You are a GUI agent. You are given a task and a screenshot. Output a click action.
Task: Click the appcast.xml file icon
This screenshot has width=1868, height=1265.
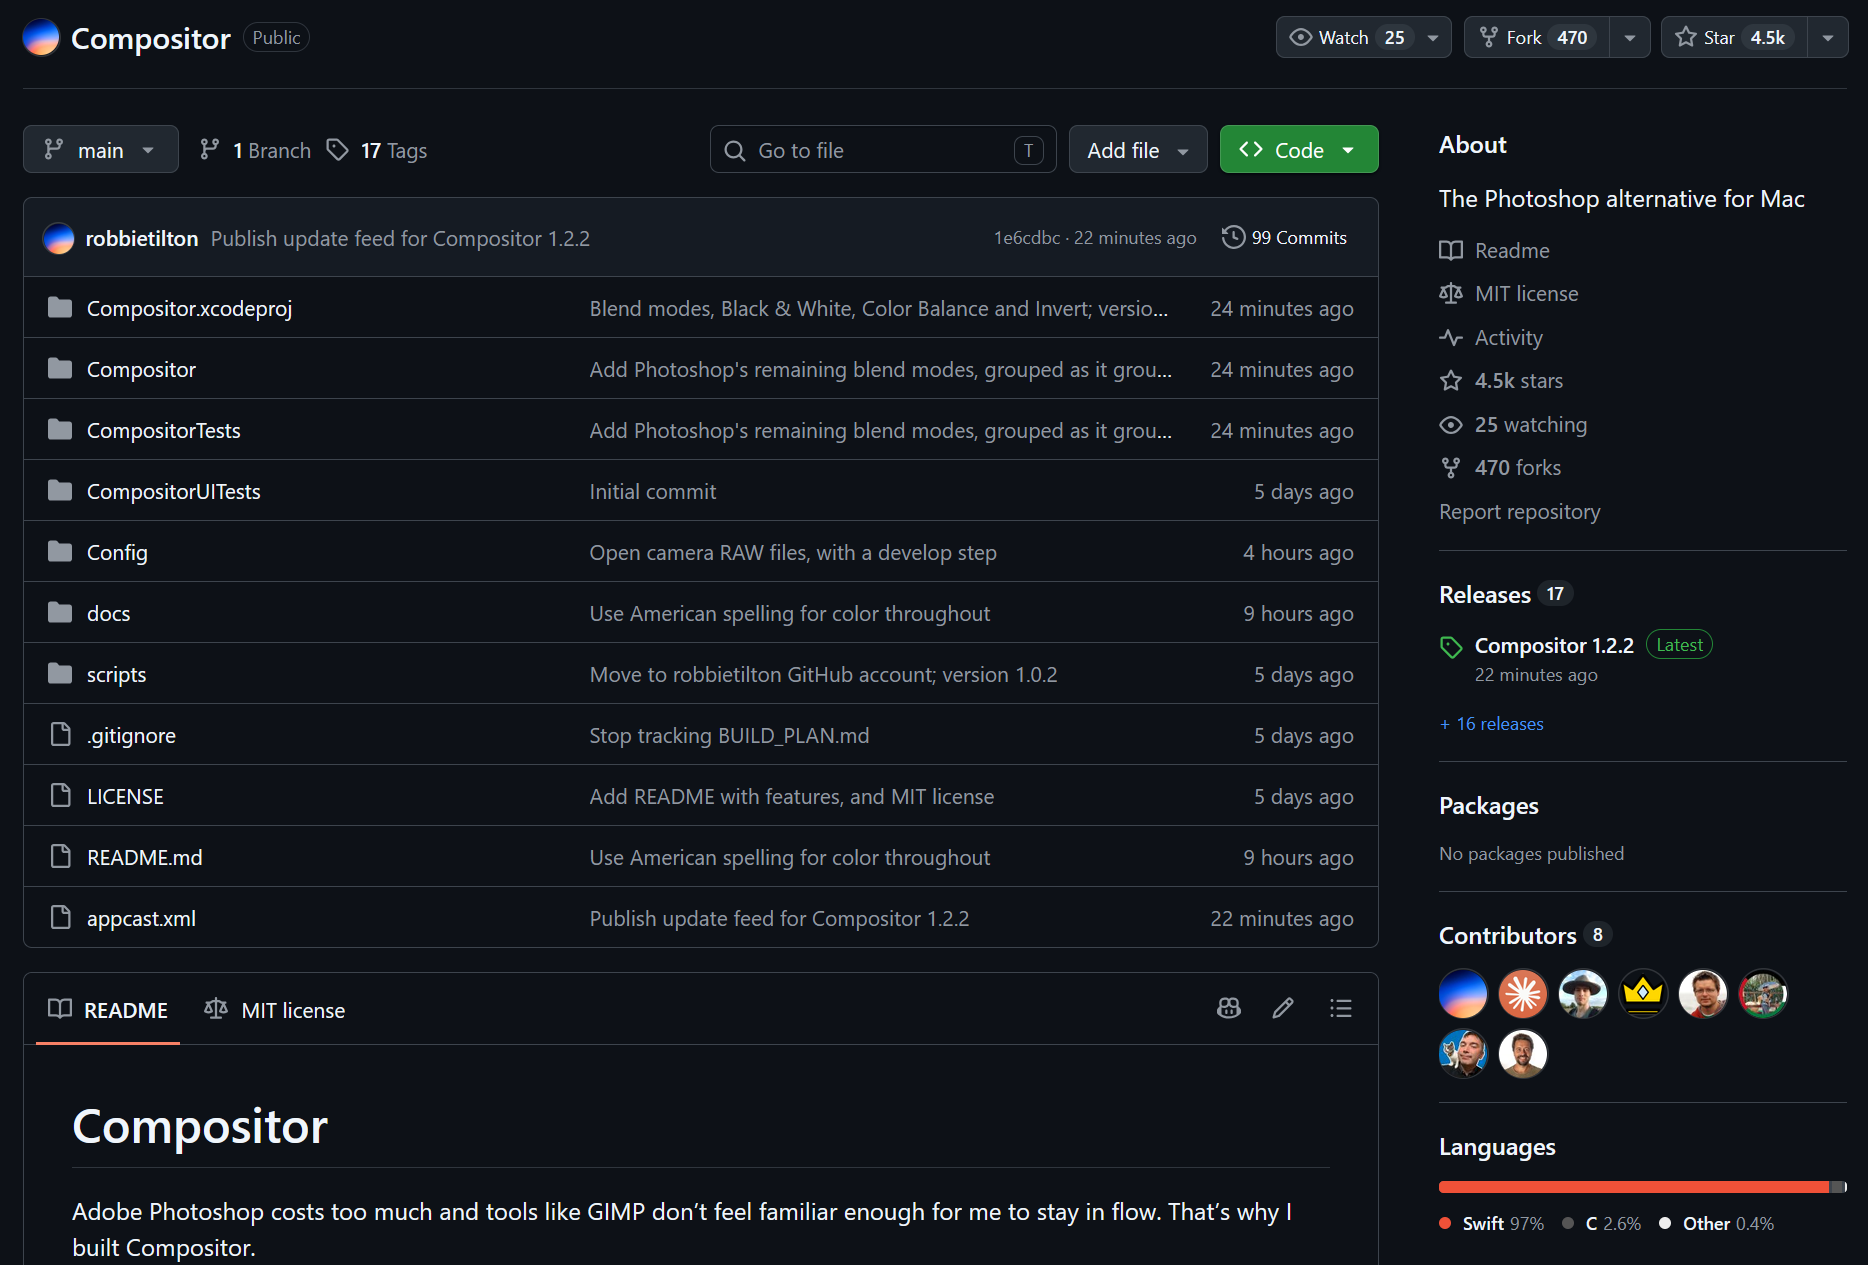[x=61, y=918]
